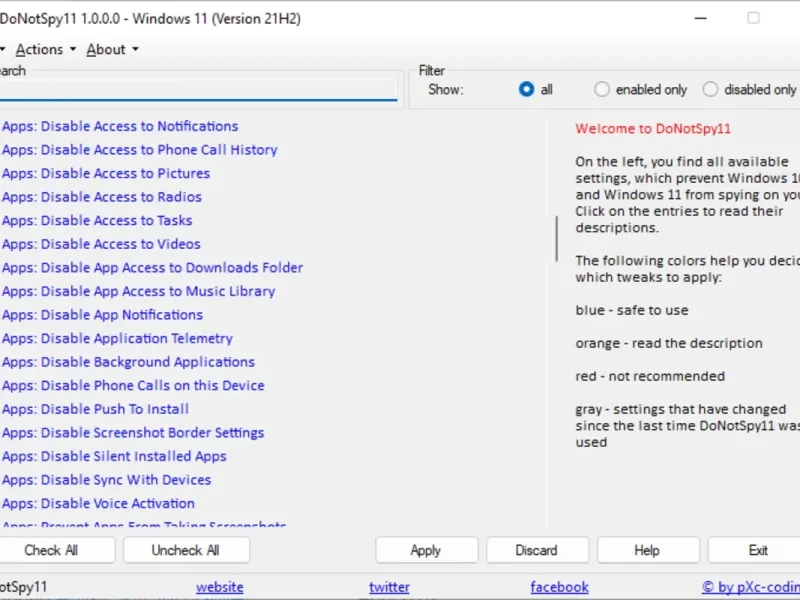Click the Discard button
The image size is (800, 600).
click(x=537, y=550)
